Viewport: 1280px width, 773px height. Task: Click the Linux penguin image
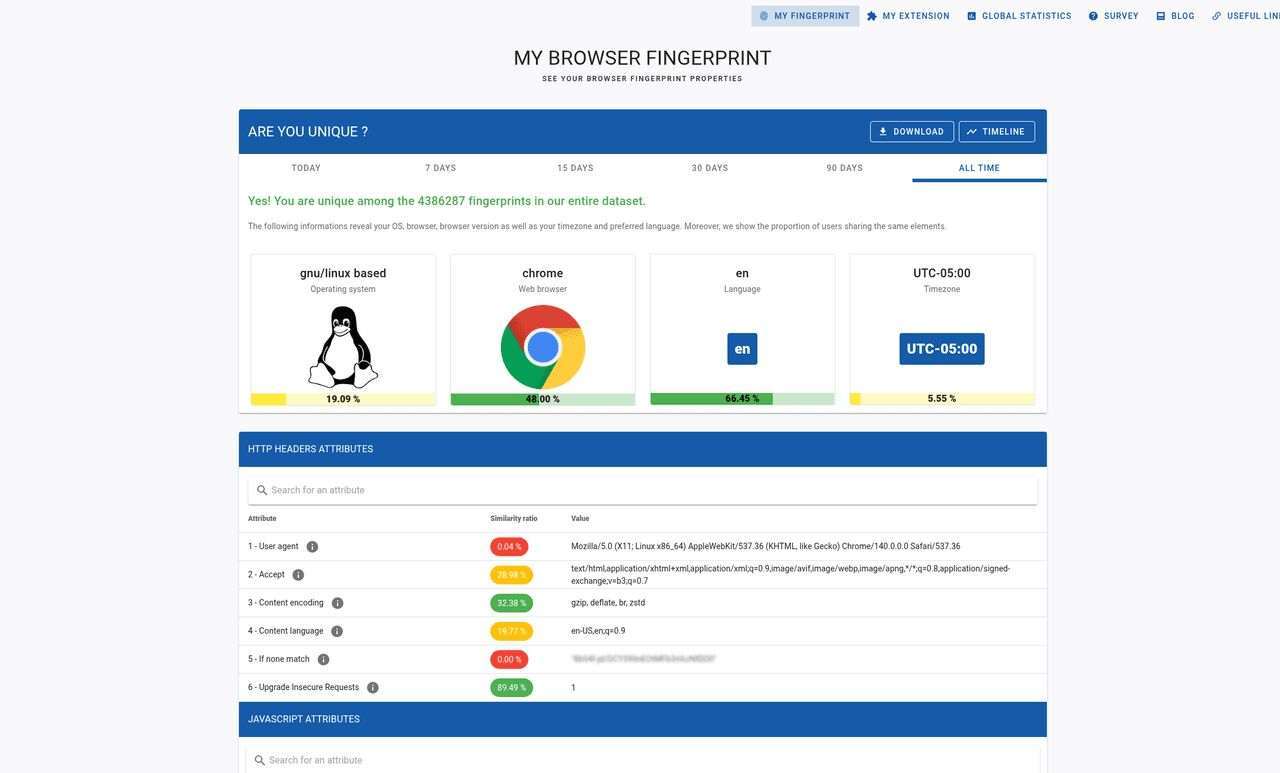[343, 347]
